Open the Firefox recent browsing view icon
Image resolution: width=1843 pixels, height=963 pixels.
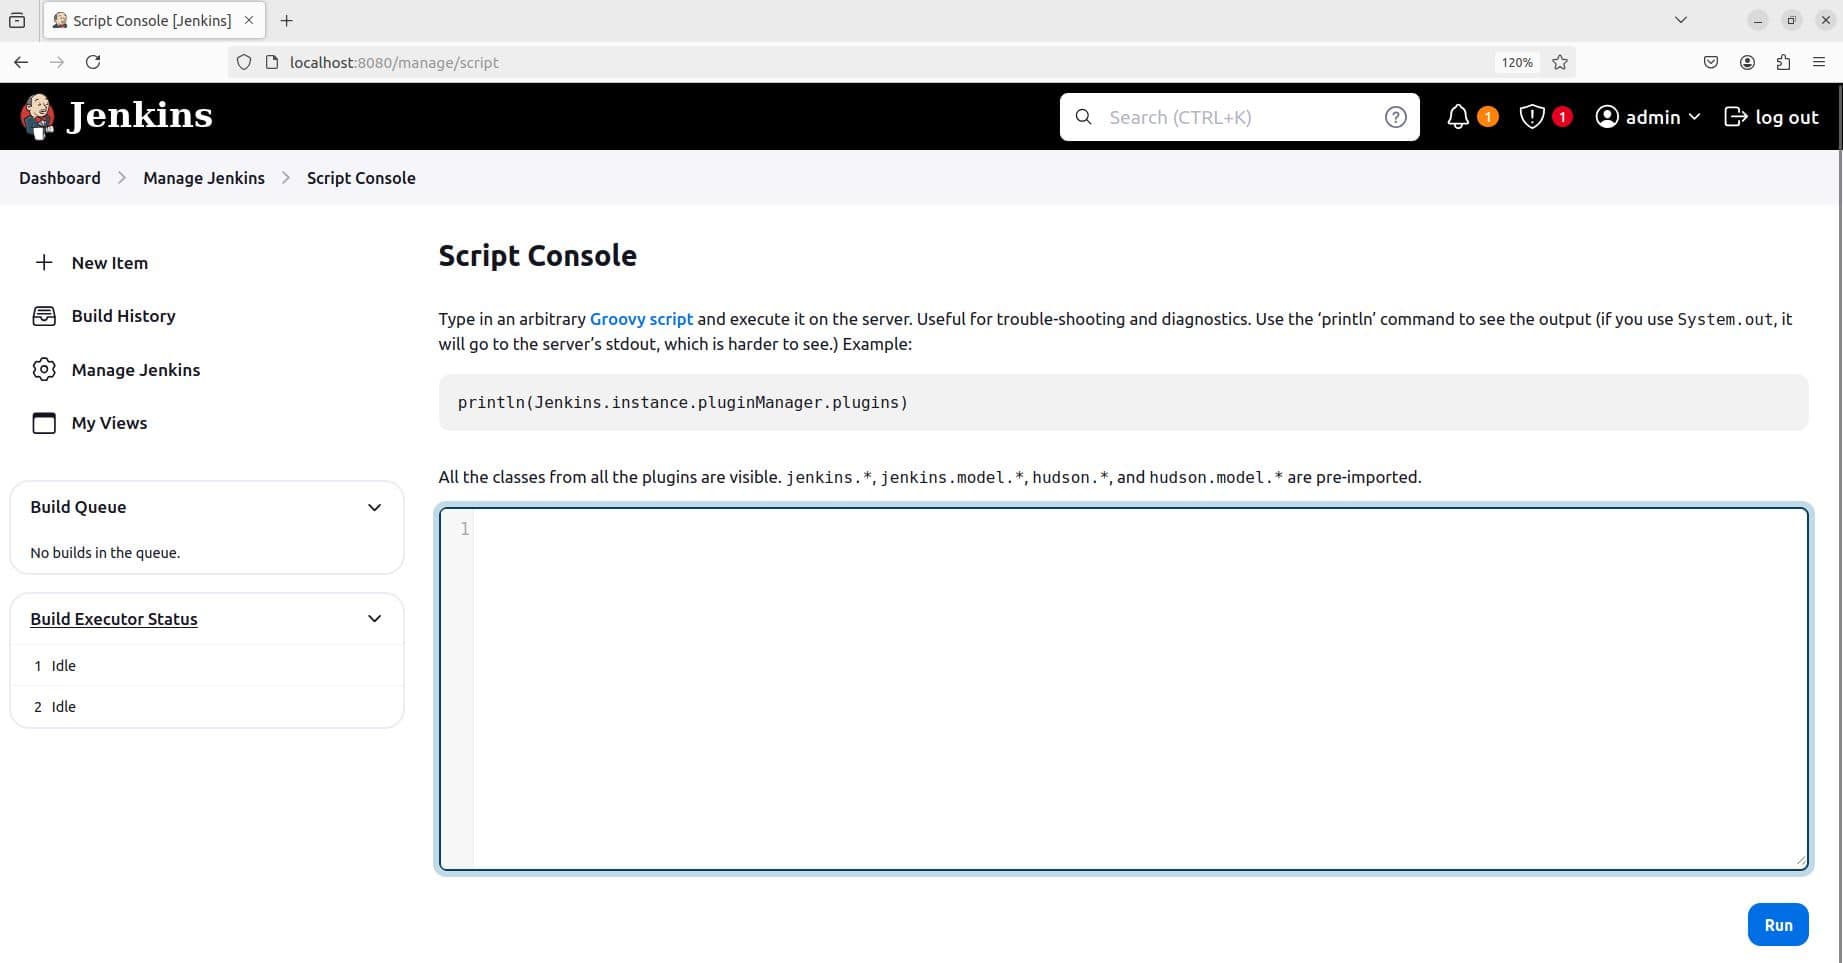click(17, 20)
